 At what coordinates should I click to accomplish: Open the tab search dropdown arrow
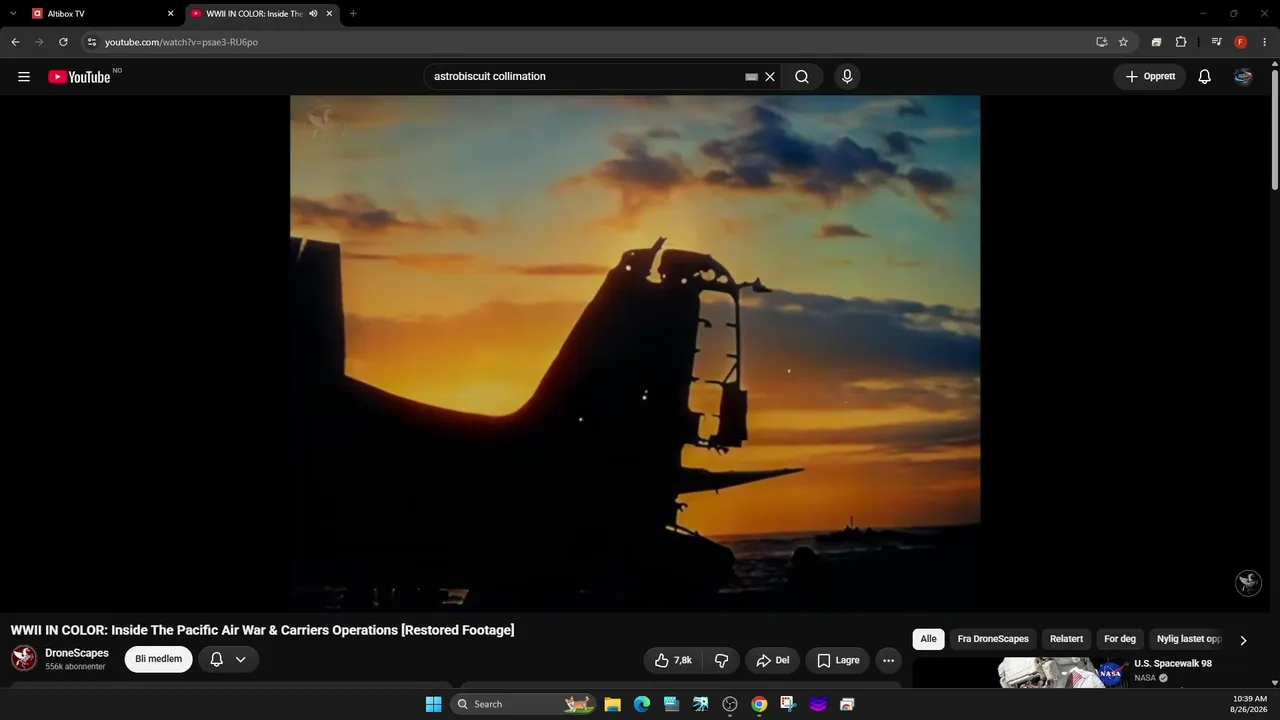tap(13, 14)
